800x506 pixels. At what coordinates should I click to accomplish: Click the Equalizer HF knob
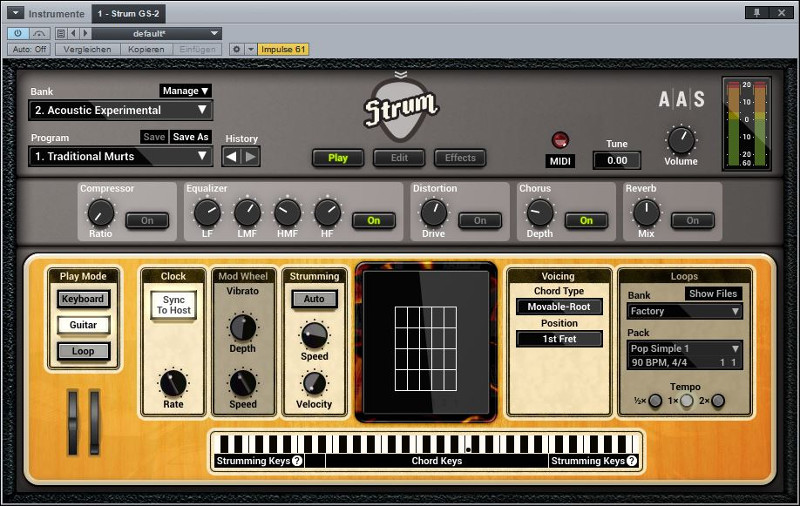tap(328, 213)
